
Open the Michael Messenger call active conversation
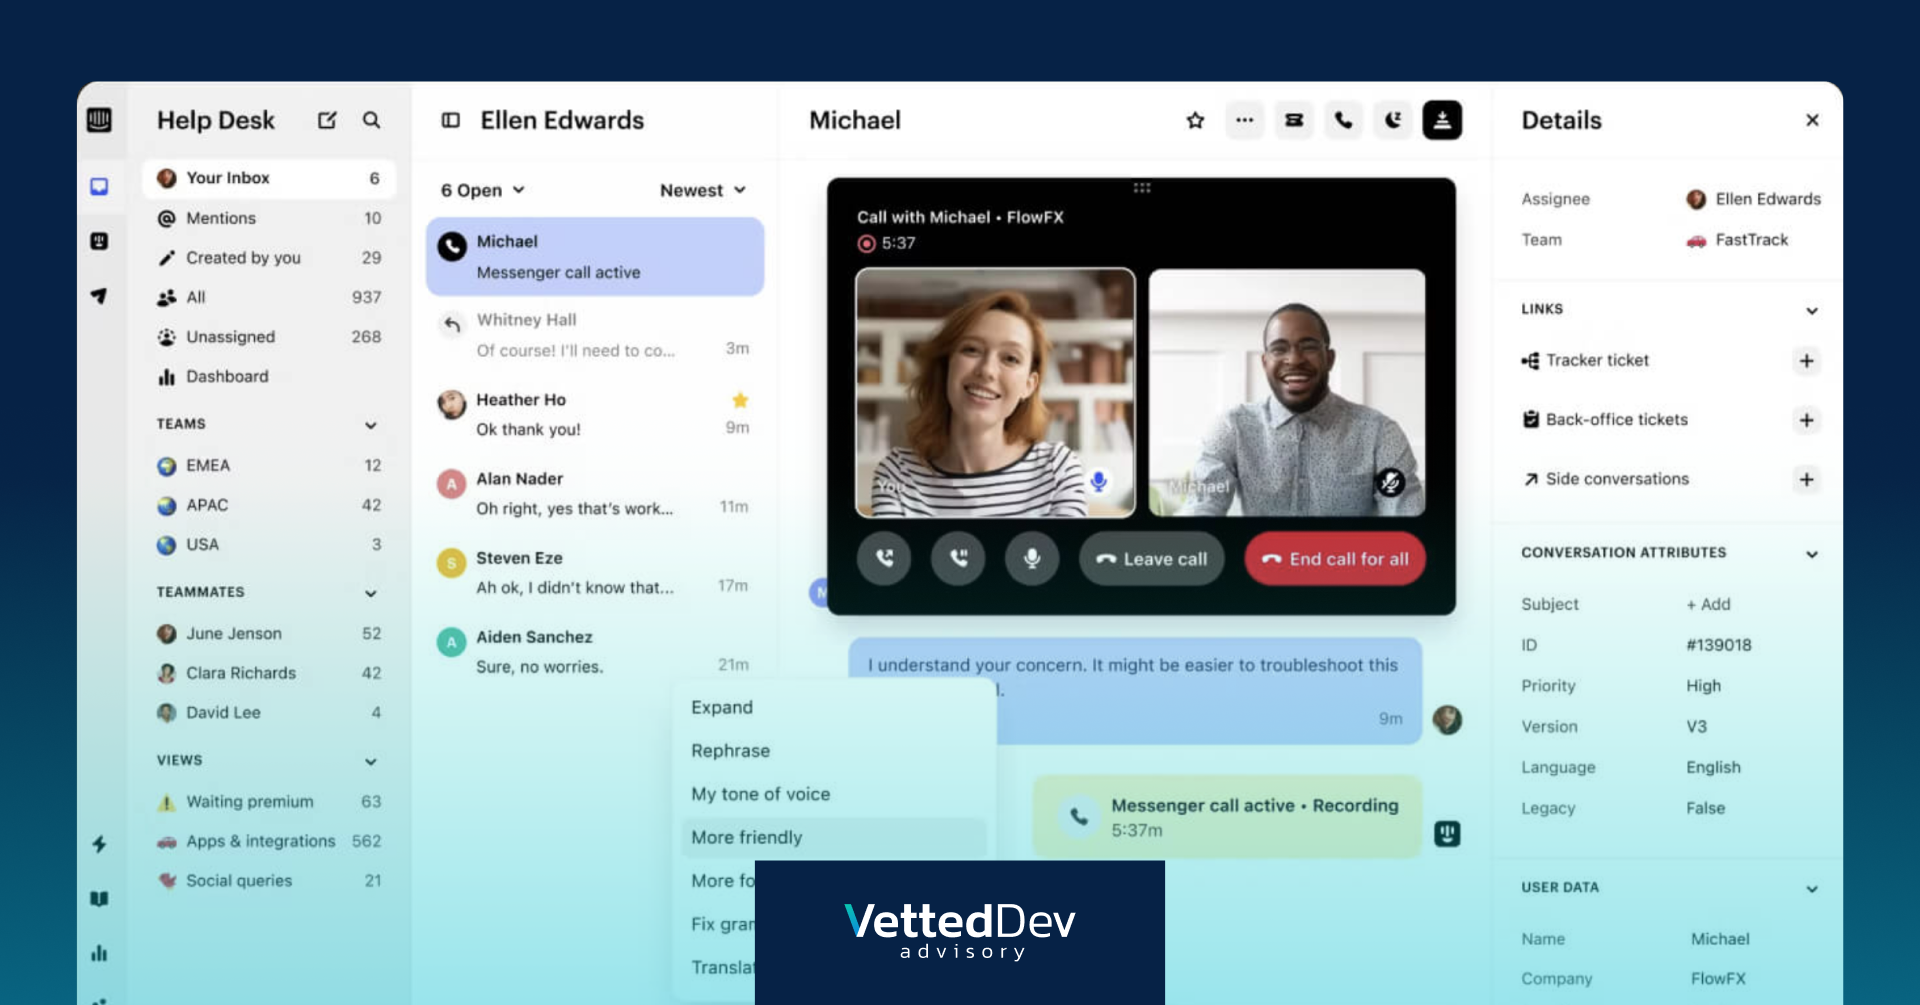tap(595, 257)
